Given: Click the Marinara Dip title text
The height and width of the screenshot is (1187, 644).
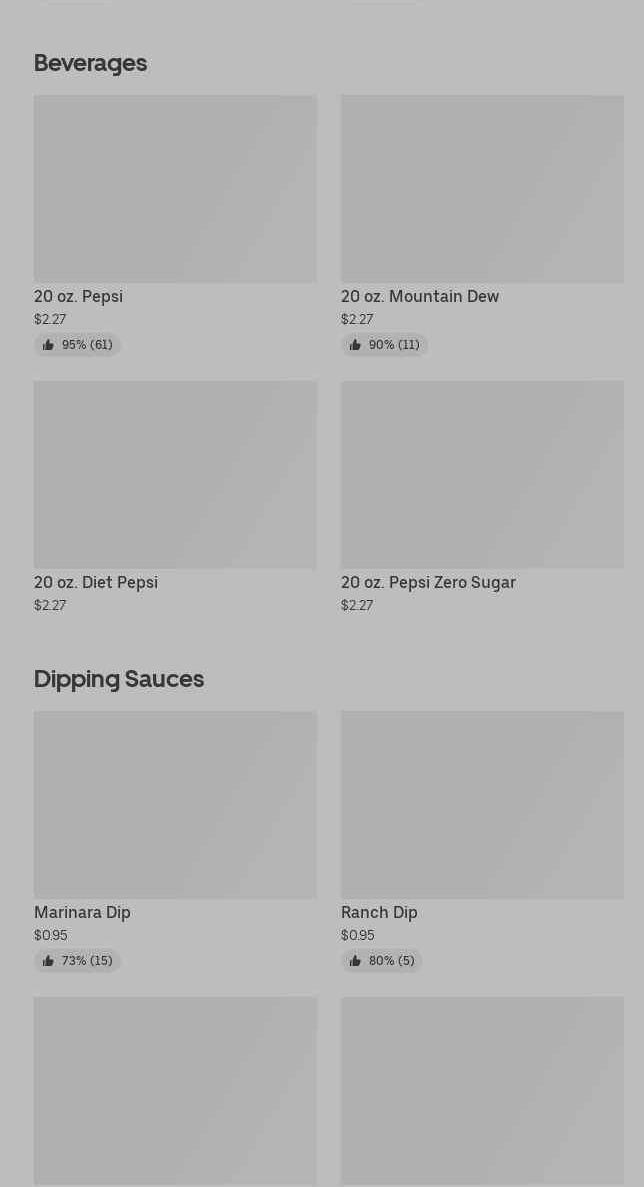Looking at the screenshot, I should tap(82, 913).
